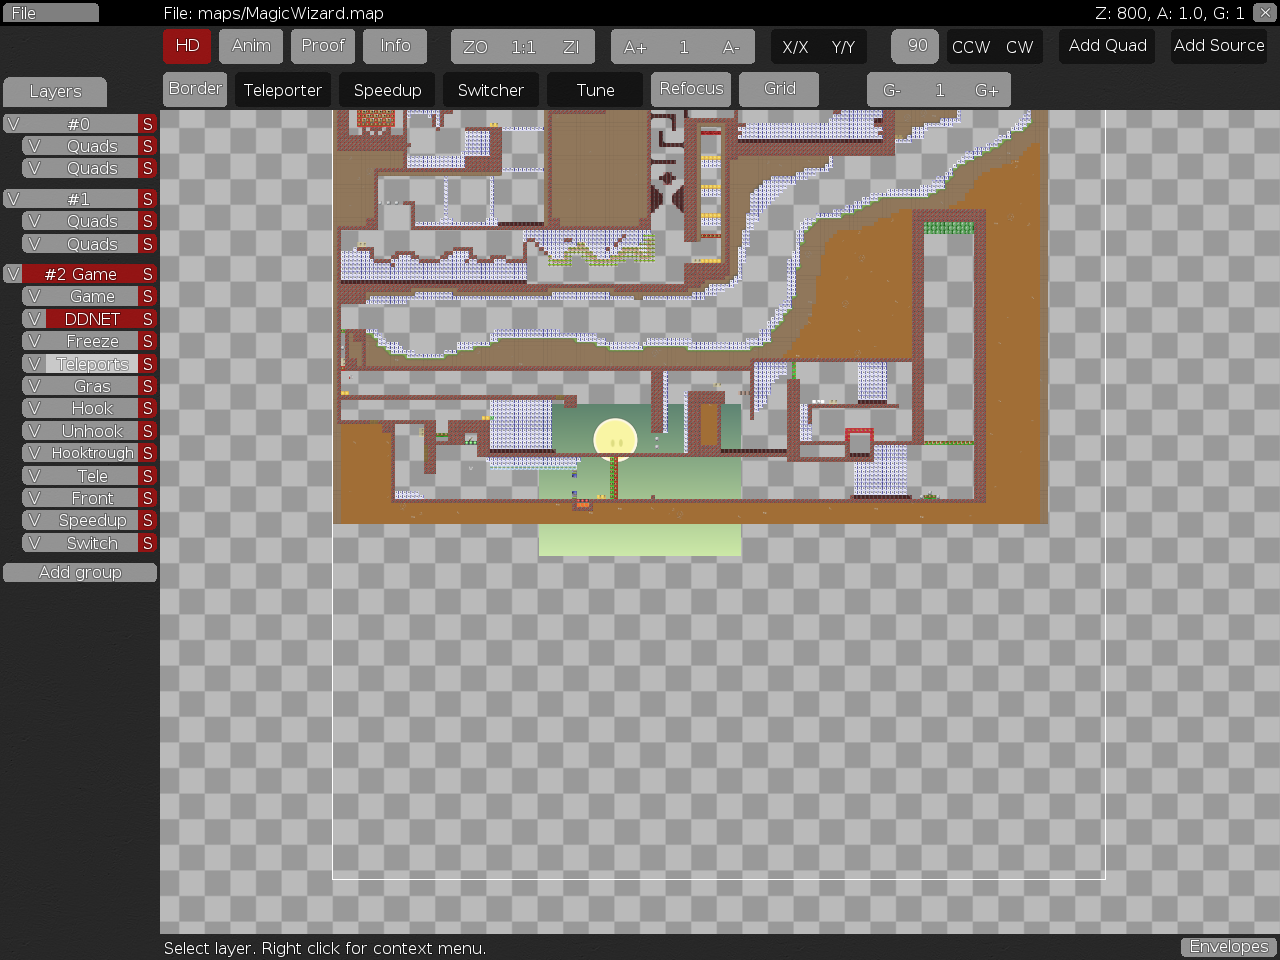This screenshot has width=1280, height=960.
Task: Increase grid size with G+
Action: click(987, 89)
